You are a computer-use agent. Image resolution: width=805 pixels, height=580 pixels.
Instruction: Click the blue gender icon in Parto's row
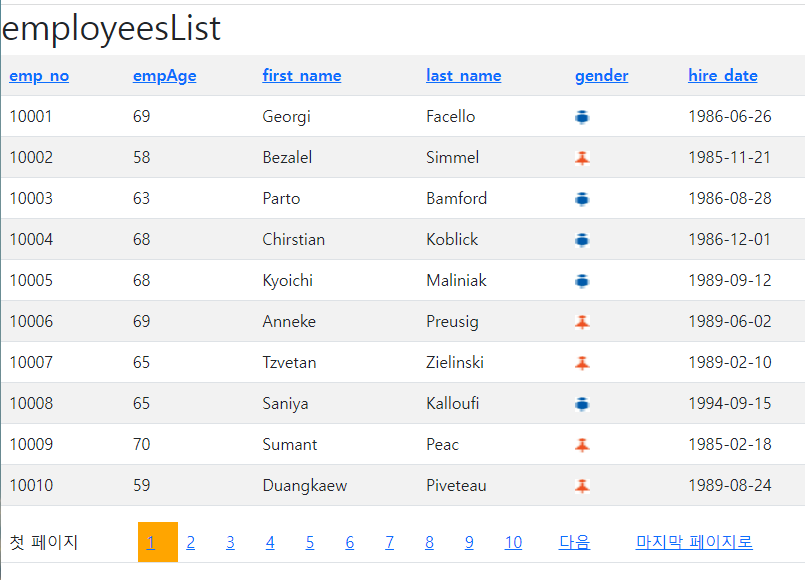click(x=582, y=199)
